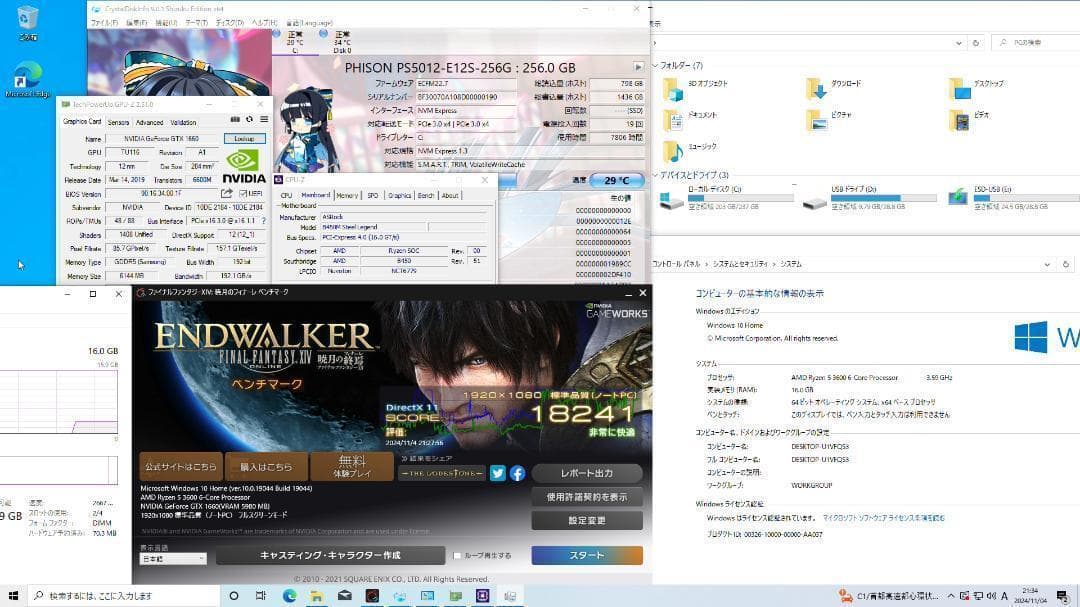Toggle the UEFI checkbox in GPU-Z
This screenshot has height=607, width=1080.
pos(243,194)
